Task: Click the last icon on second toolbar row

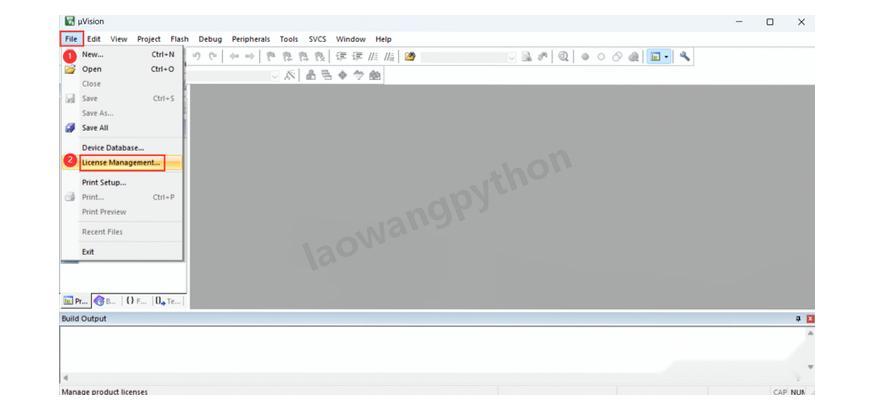Action: 374,75
